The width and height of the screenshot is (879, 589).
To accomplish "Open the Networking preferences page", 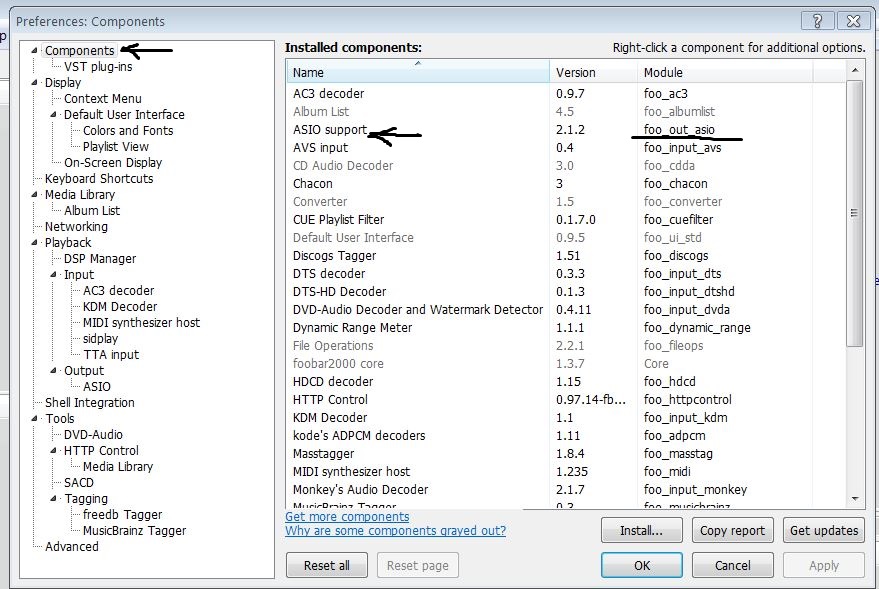I will coord(76,227).
